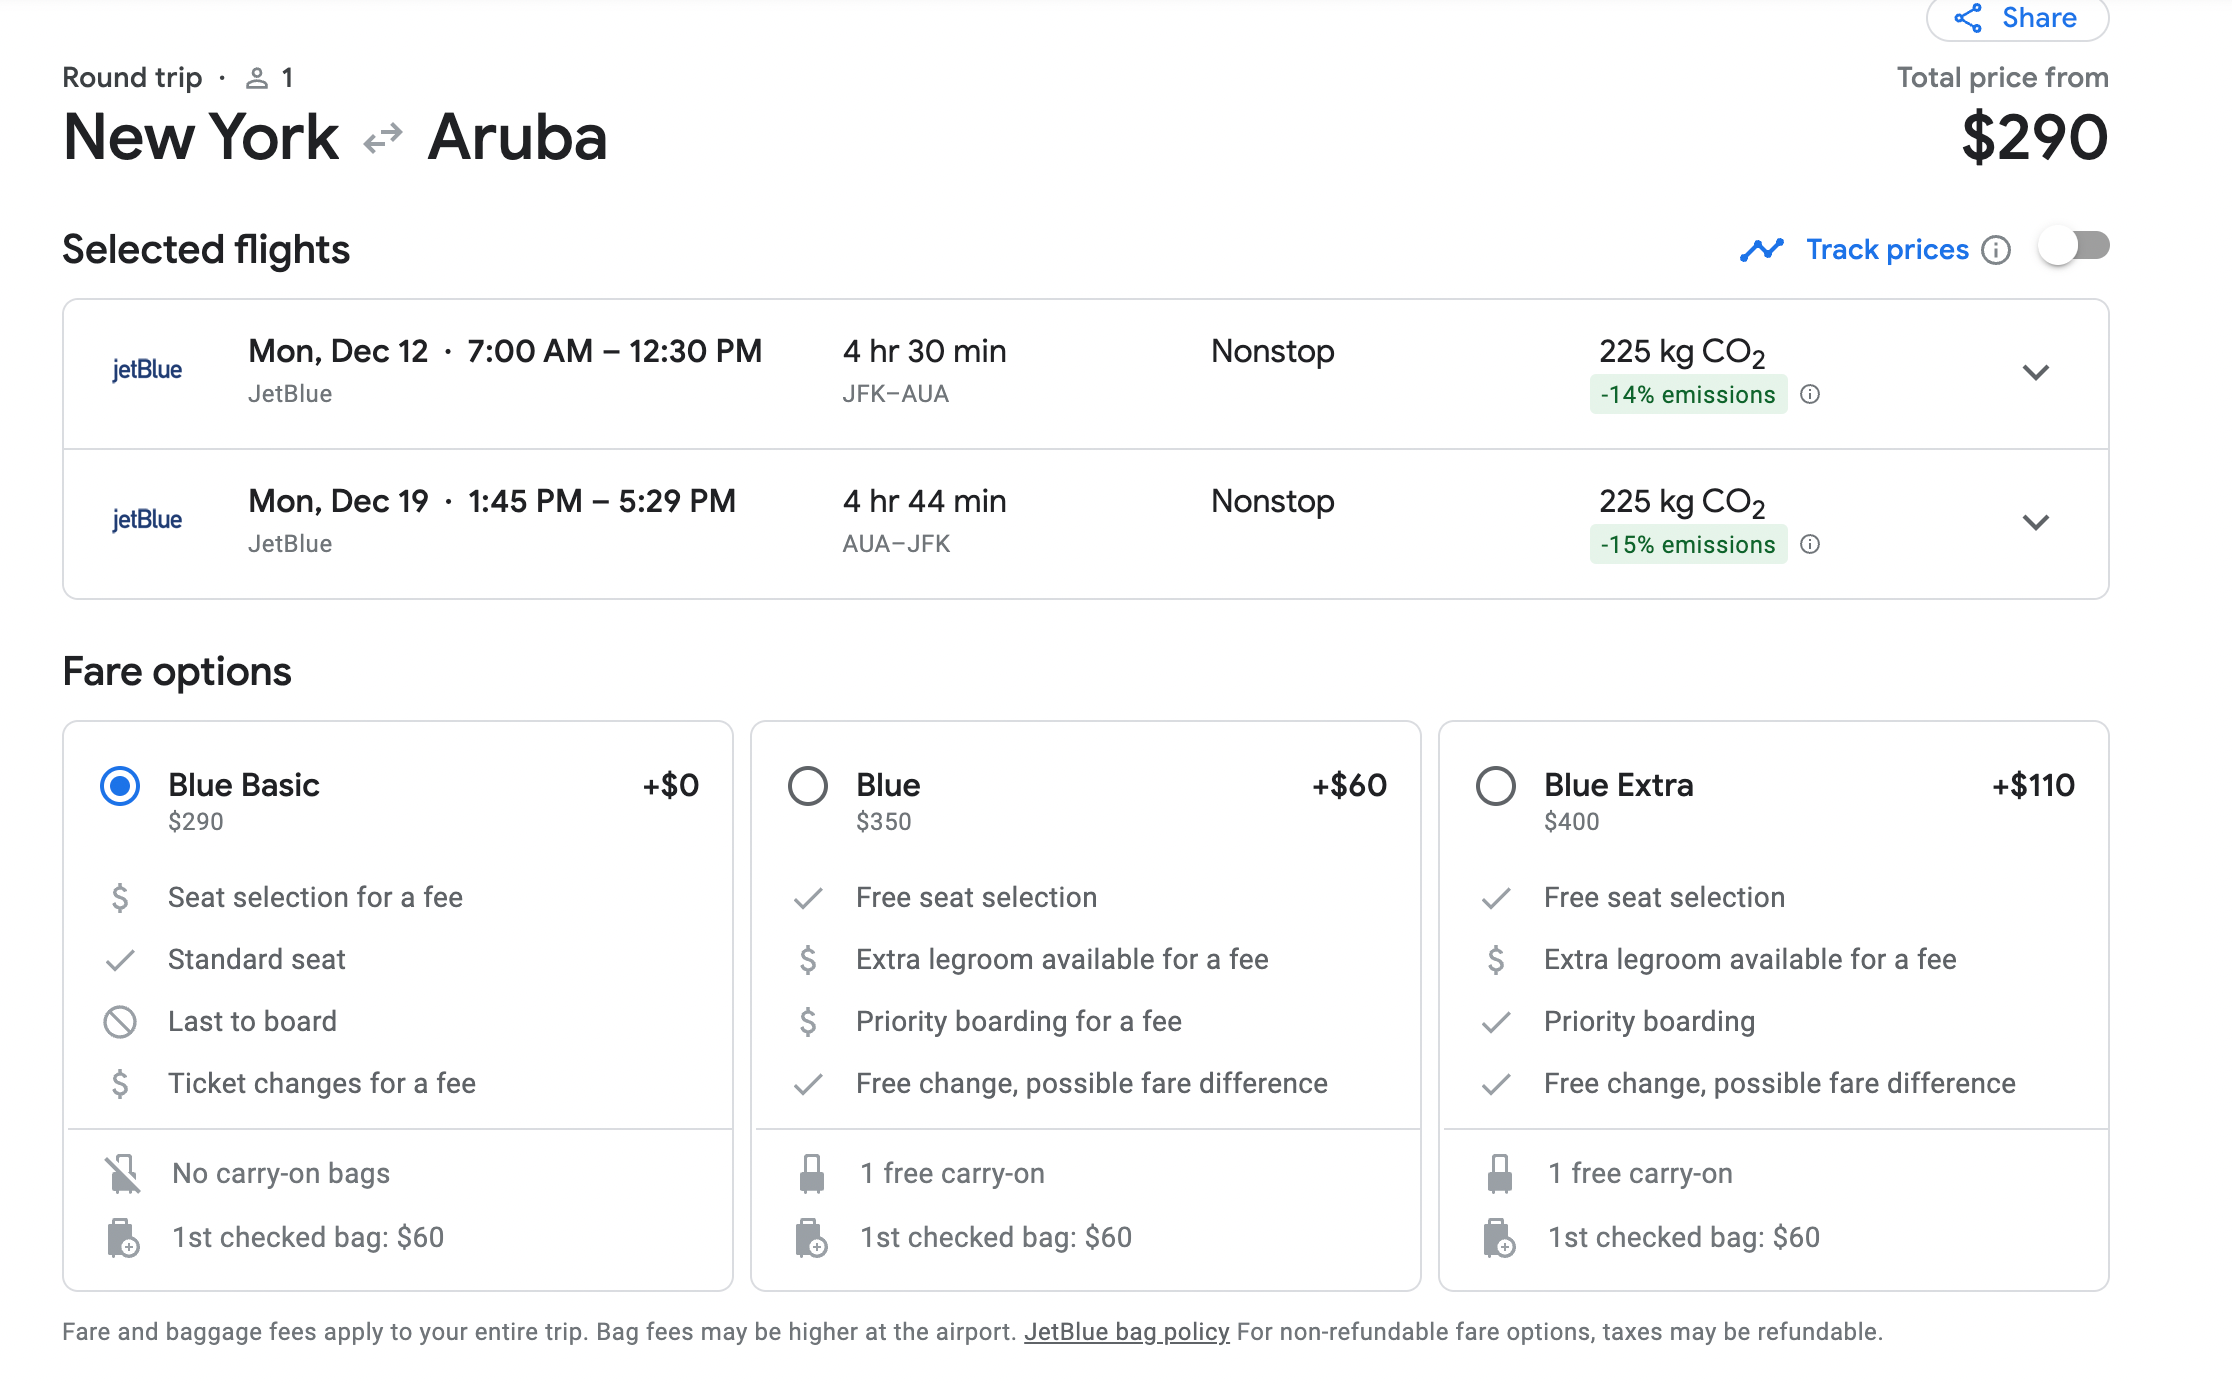Enable the Track prices toggle switch
Image resolution: width=2232 pixels, height=1384 pixels.
click(2074, 247)
